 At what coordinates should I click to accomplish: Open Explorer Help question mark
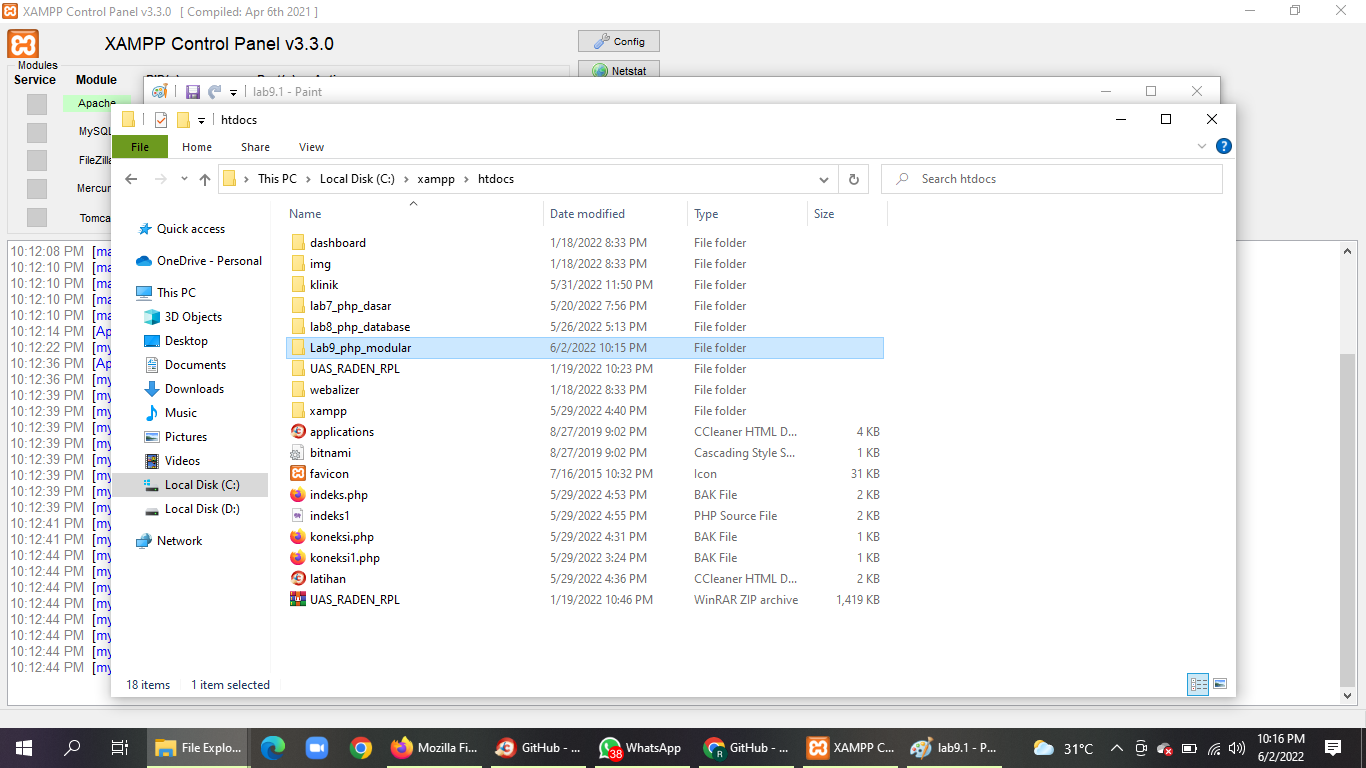1223,146
